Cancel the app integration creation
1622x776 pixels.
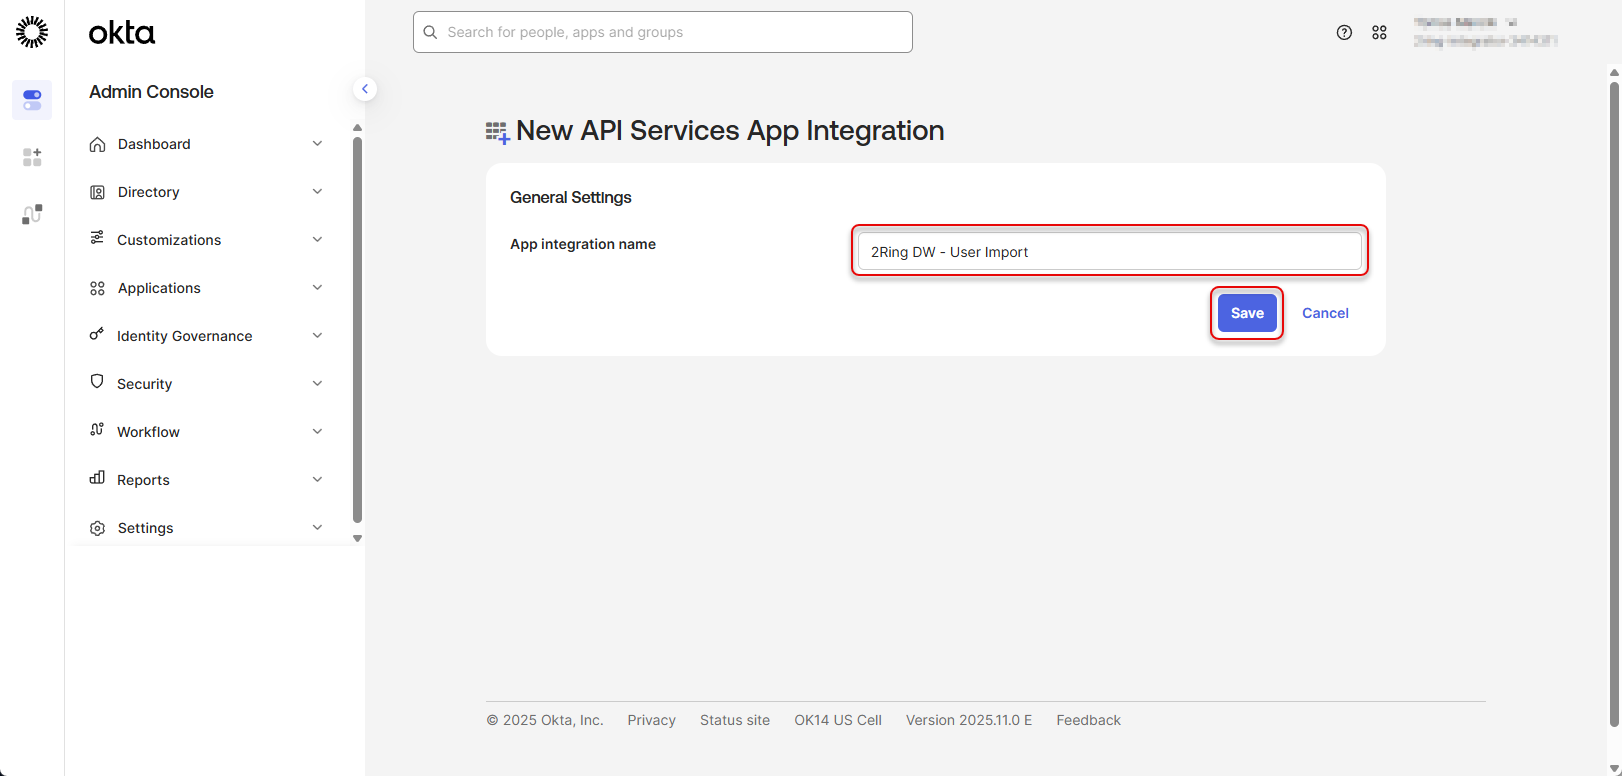coord(1325,313)
